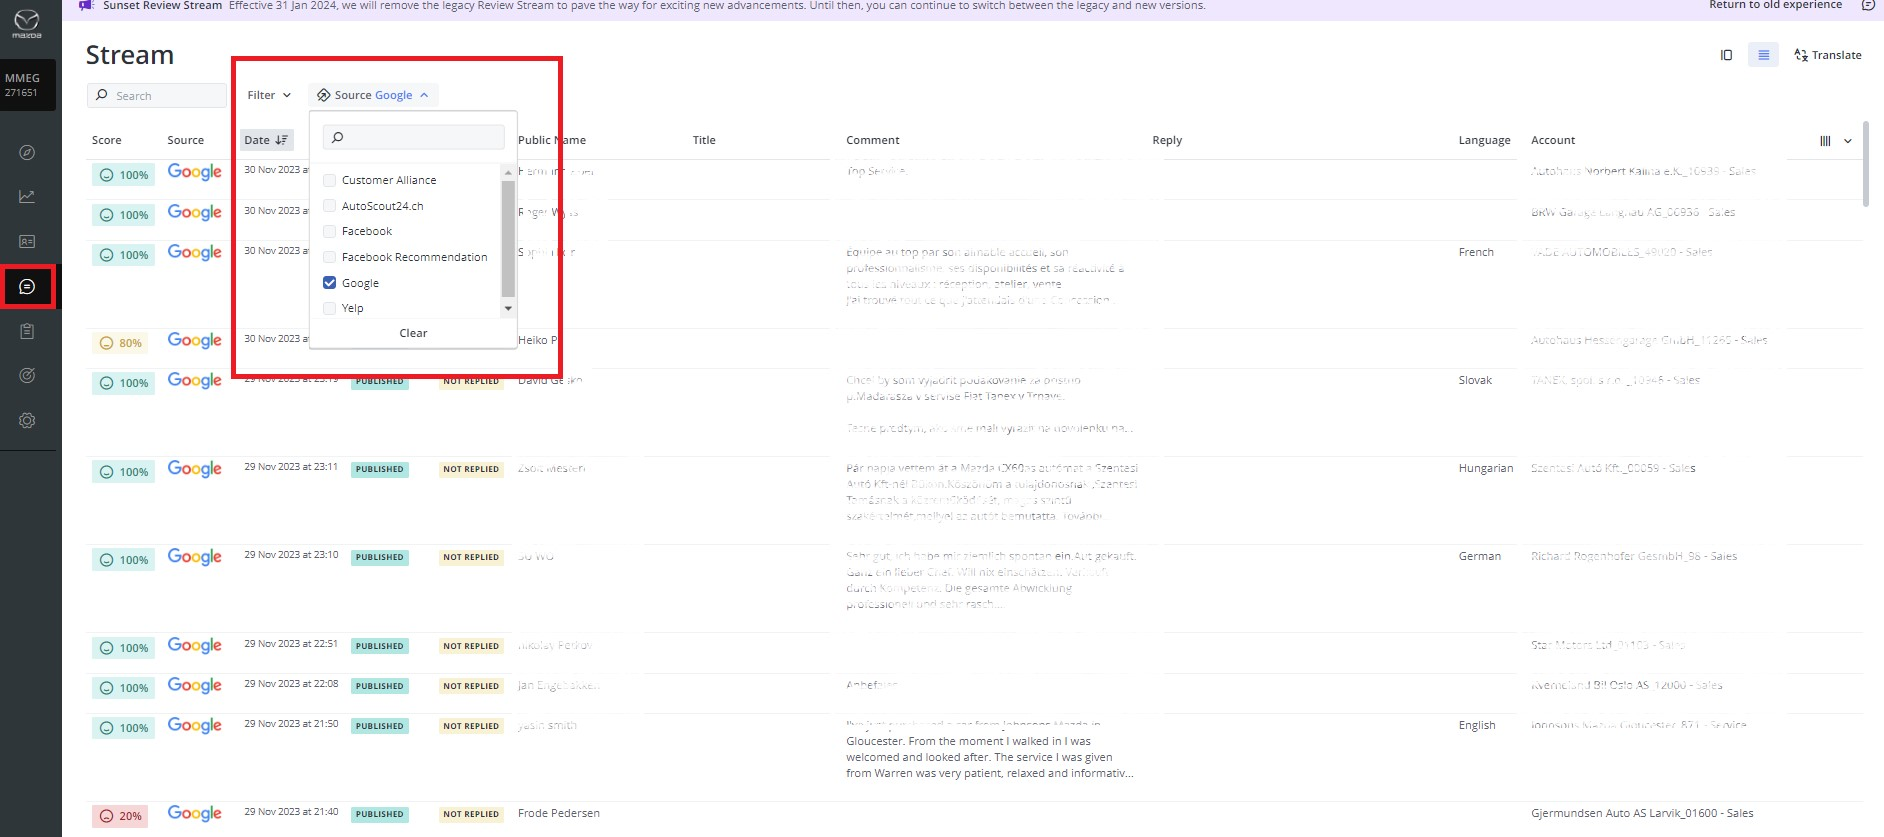Screen dimensions: 1884x837
Task: Sort by the Date column header
Action: click(x=266, y=140)
